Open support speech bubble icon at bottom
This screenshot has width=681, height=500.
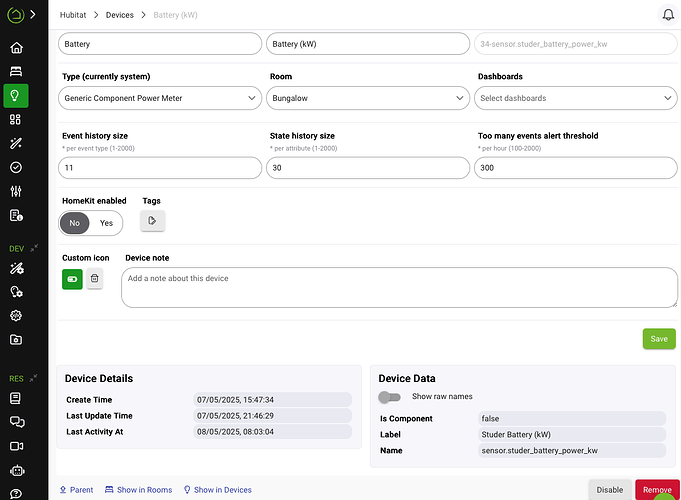click(16, 494)
